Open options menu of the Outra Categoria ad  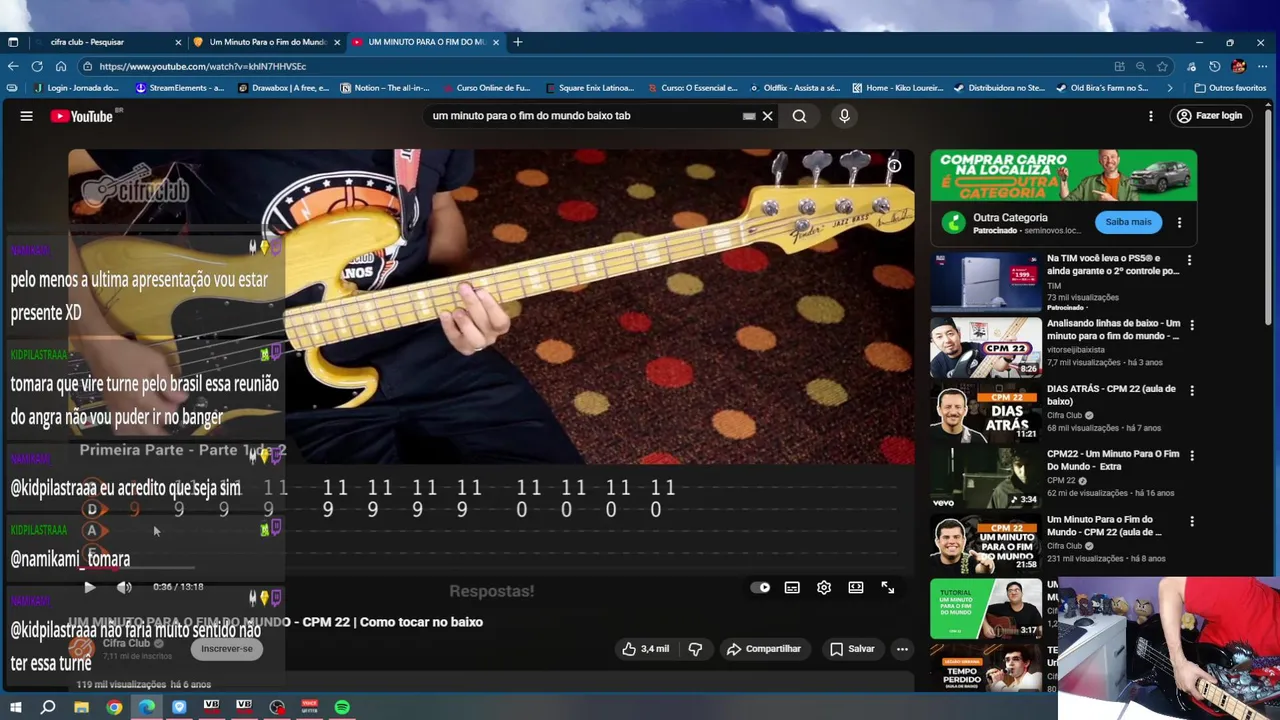[x=1179, y=223]
